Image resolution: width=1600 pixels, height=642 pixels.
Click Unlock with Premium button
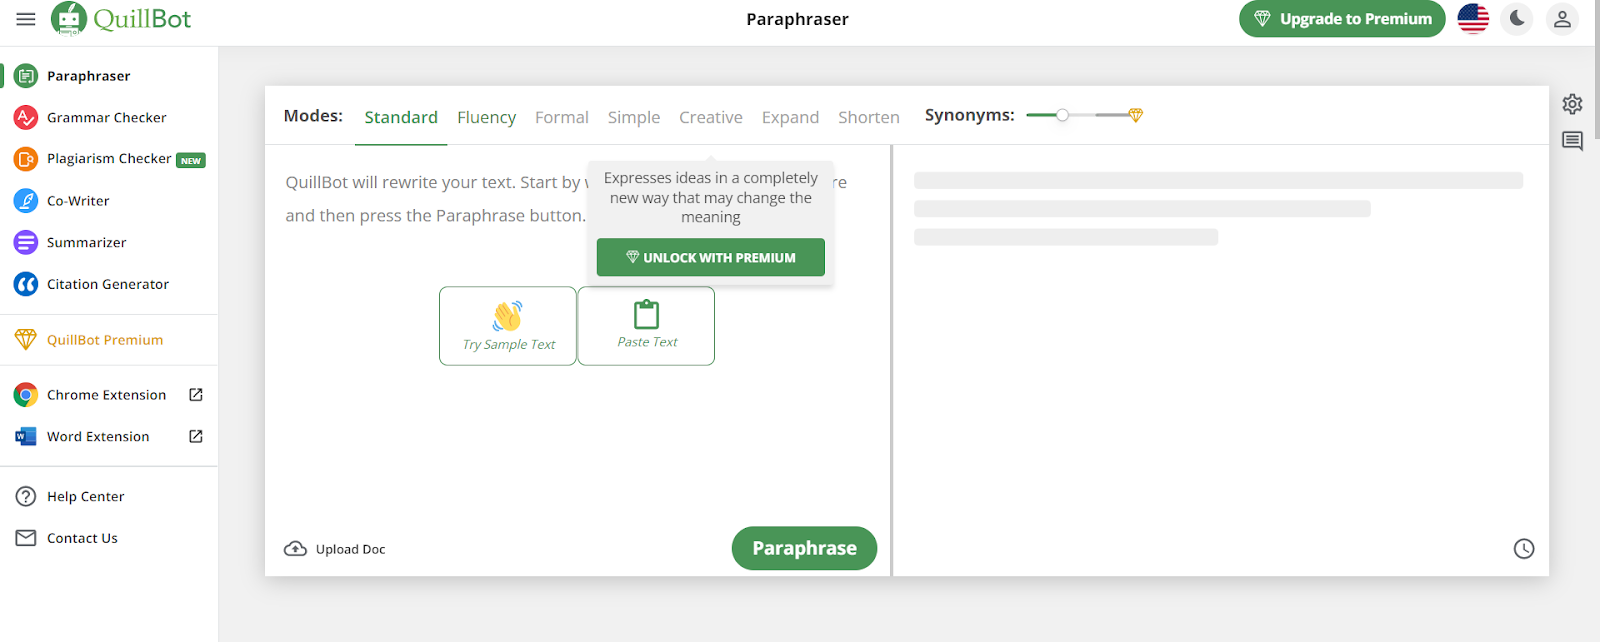(711, 257)
